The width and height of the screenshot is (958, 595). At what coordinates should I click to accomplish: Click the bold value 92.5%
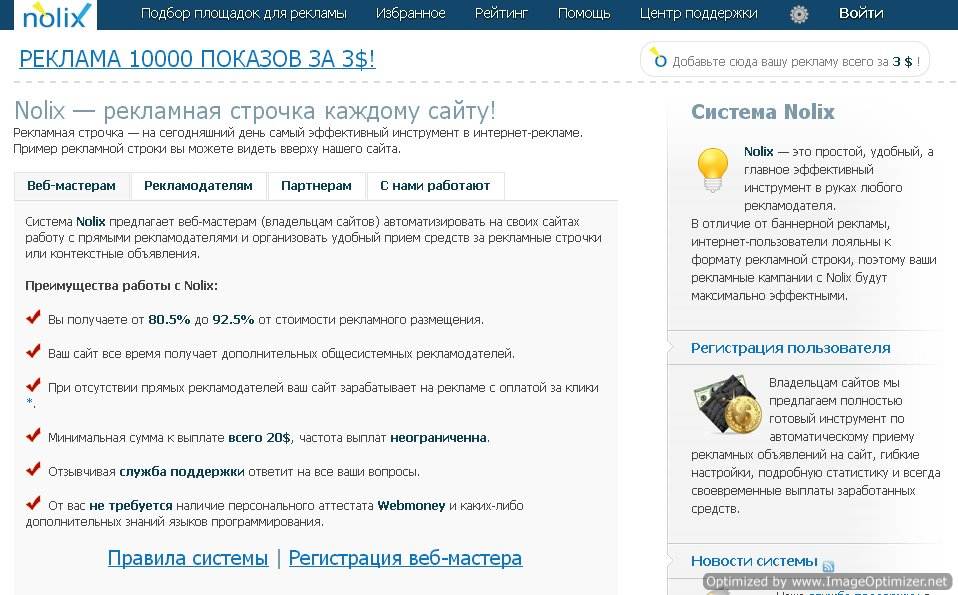pyautogui.click(x=233, y=319)
